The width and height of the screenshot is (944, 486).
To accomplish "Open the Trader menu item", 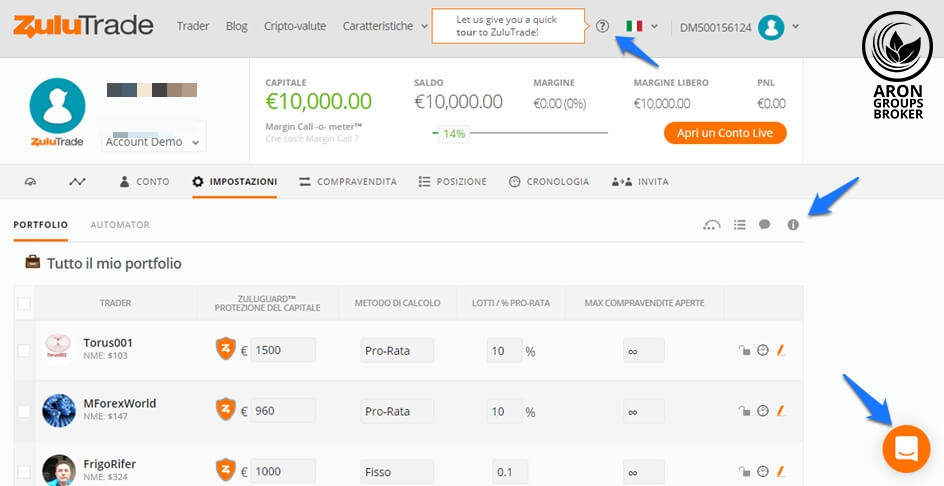I will (193, 26).
